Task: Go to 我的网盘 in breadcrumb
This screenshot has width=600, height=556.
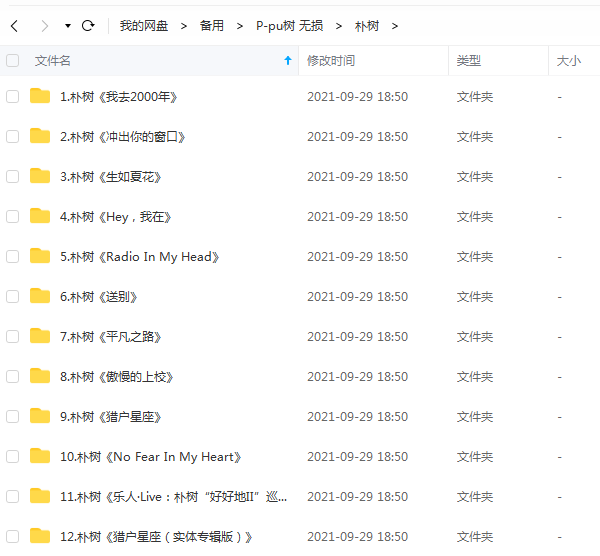Action: (143, 26)
